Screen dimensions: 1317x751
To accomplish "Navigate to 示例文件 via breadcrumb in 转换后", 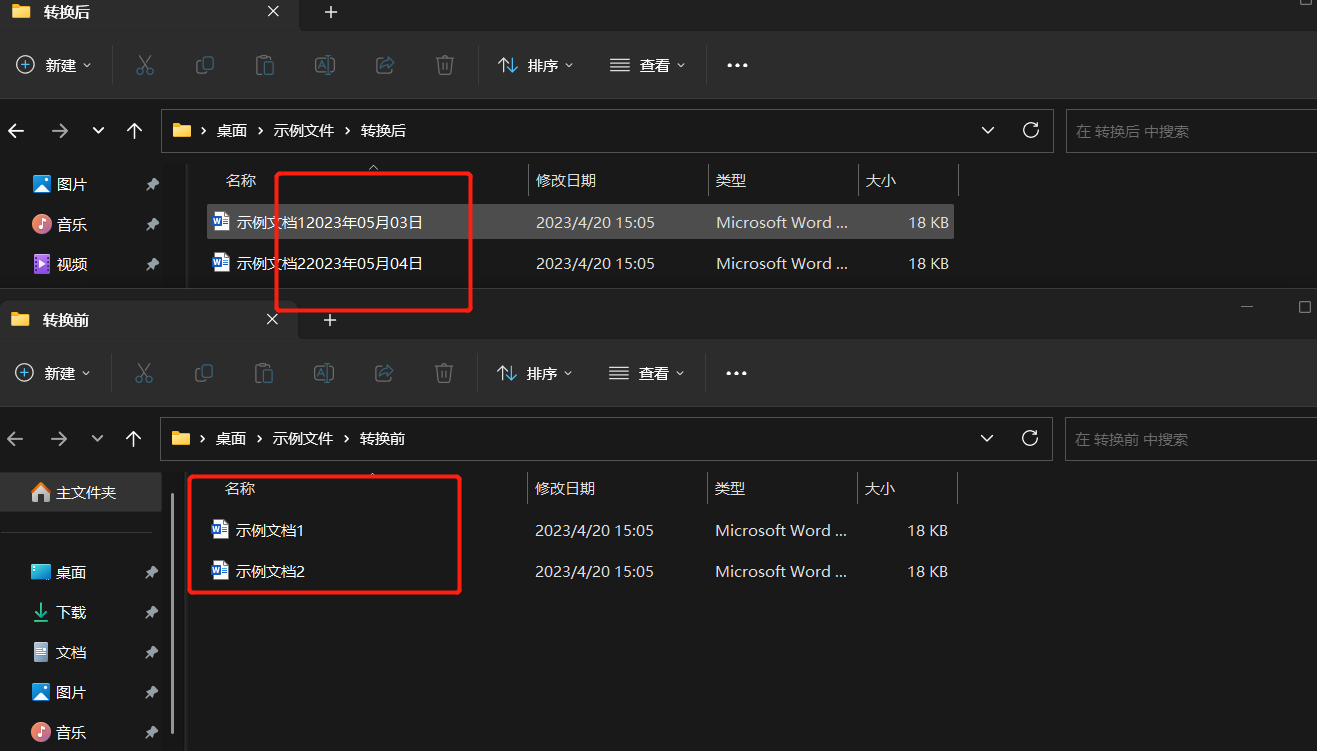I will 306,130.
